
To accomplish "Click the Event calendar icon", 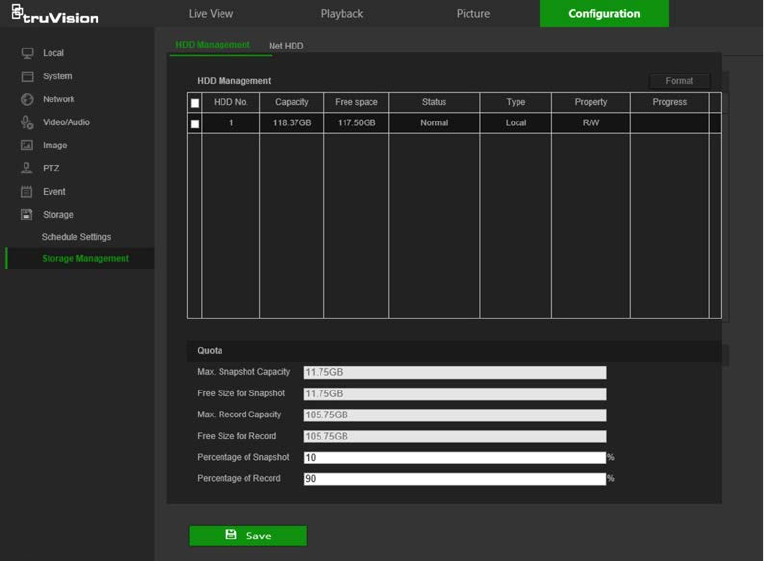I will (27, 192).
